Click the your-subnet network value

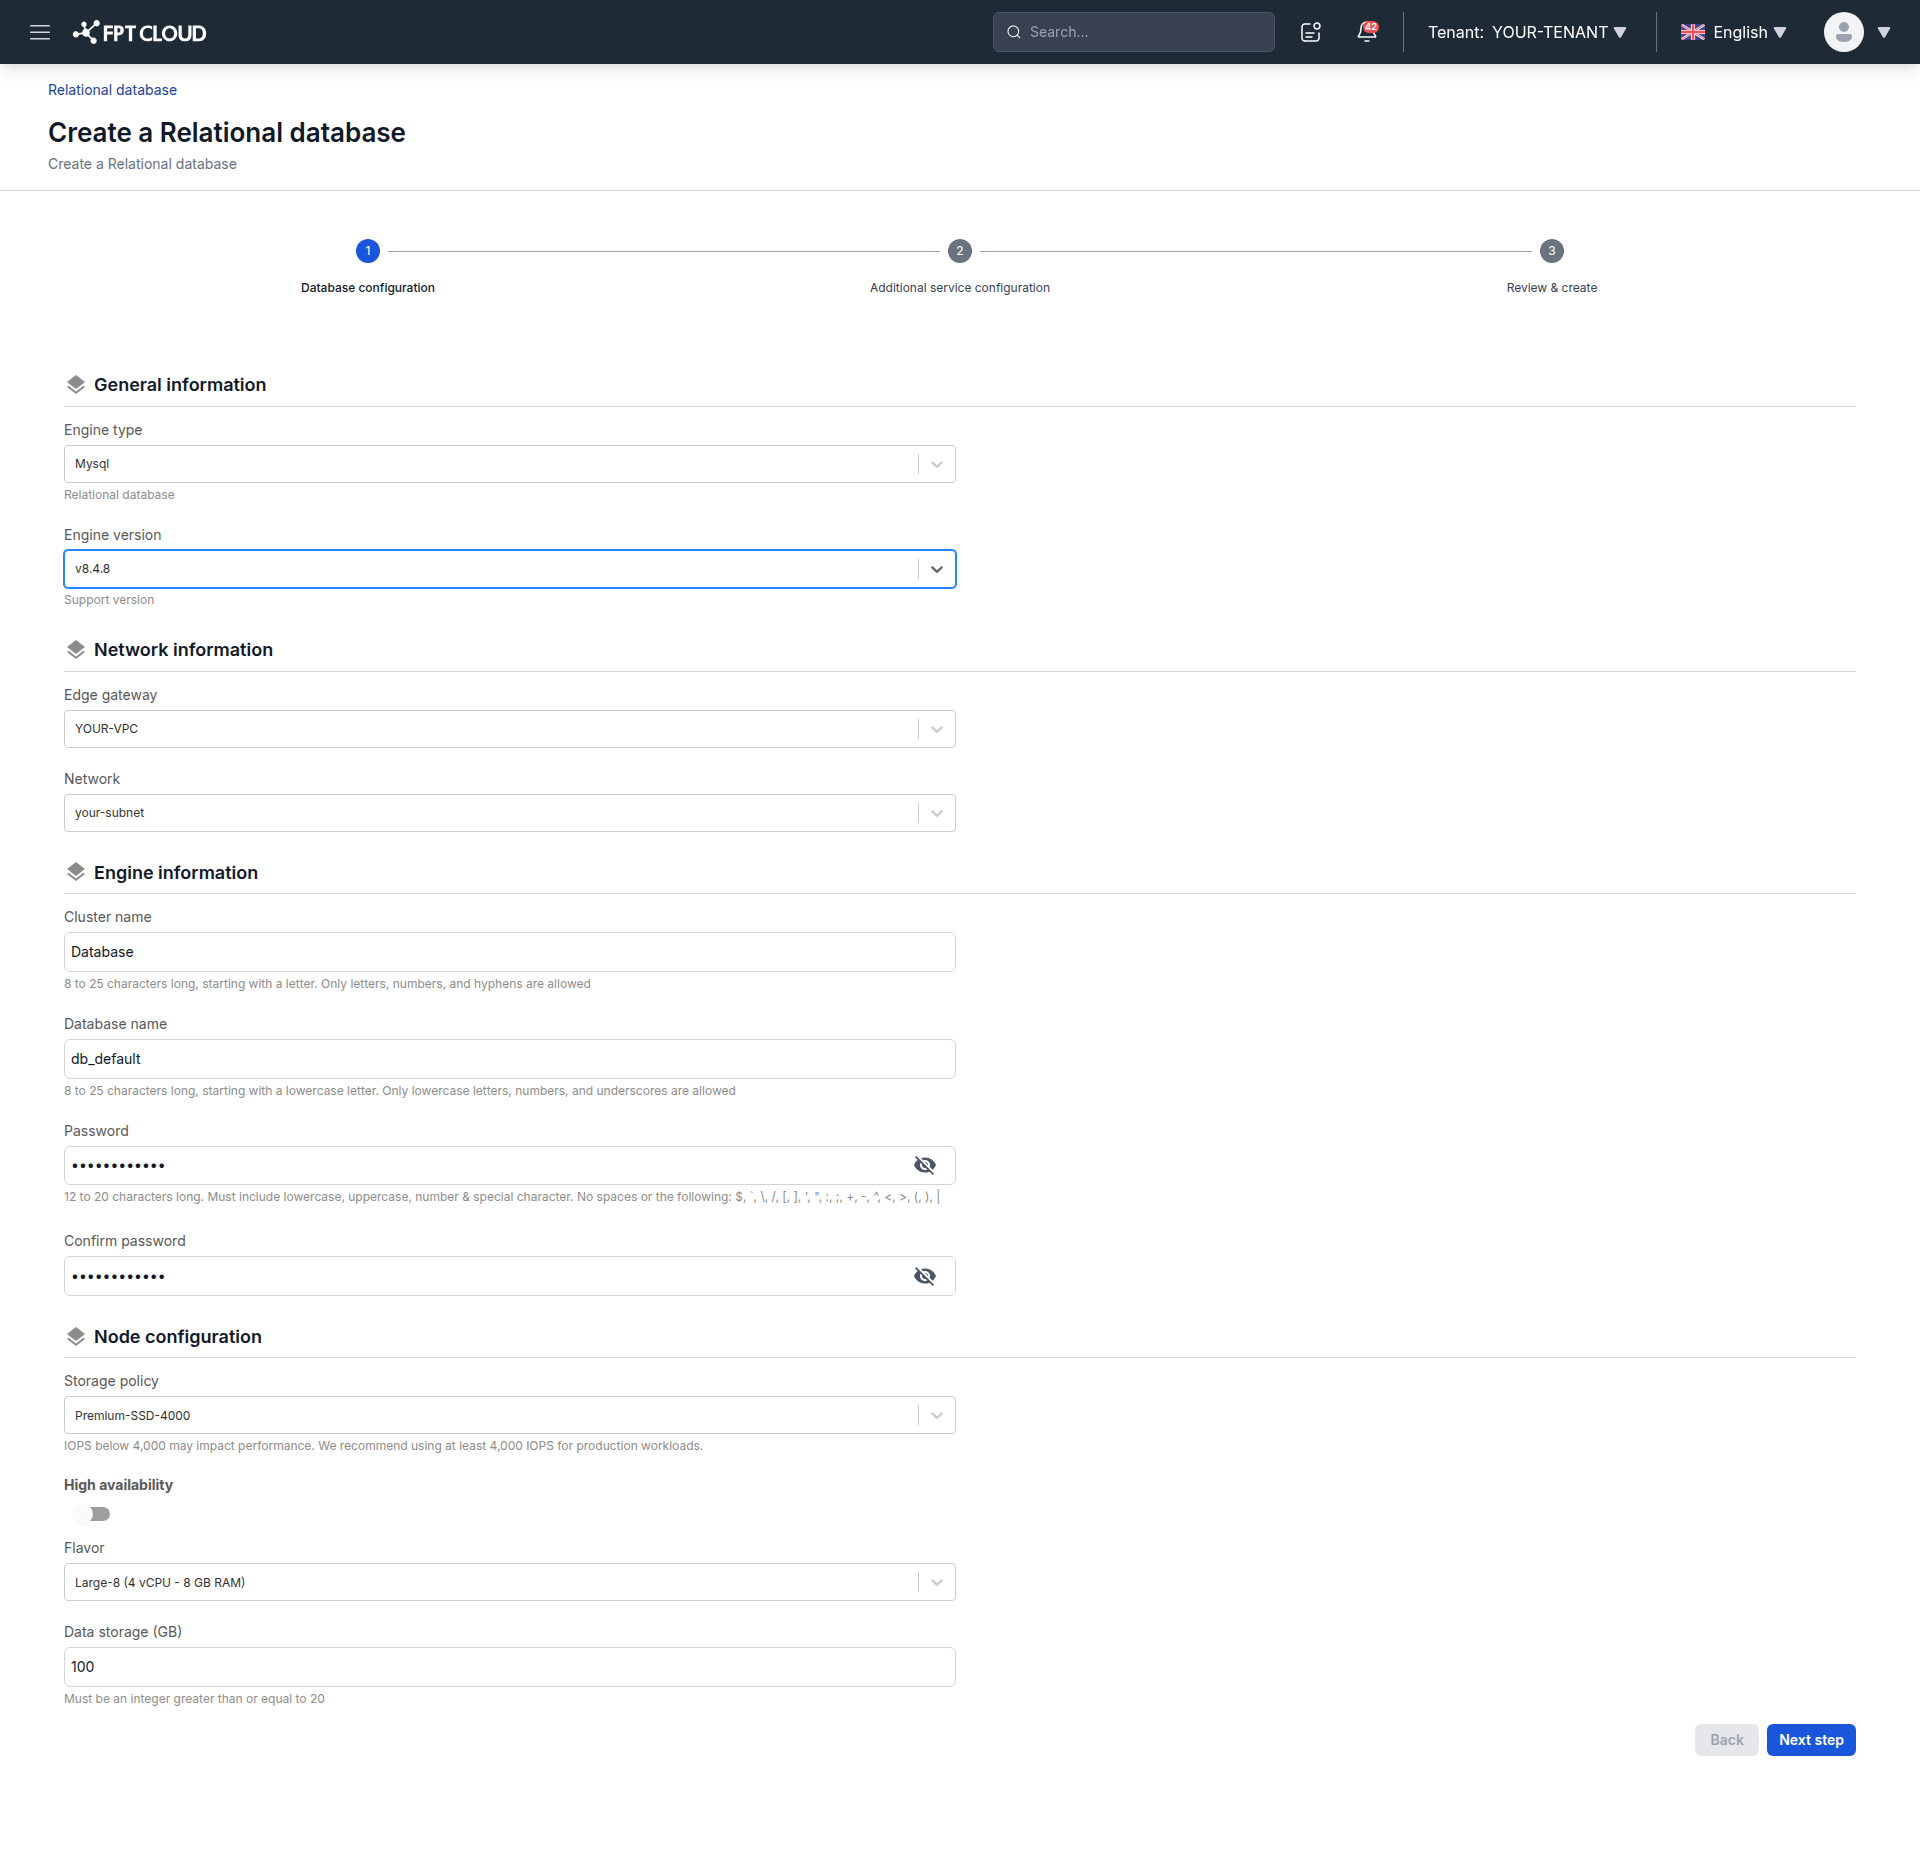pos(110,813)
